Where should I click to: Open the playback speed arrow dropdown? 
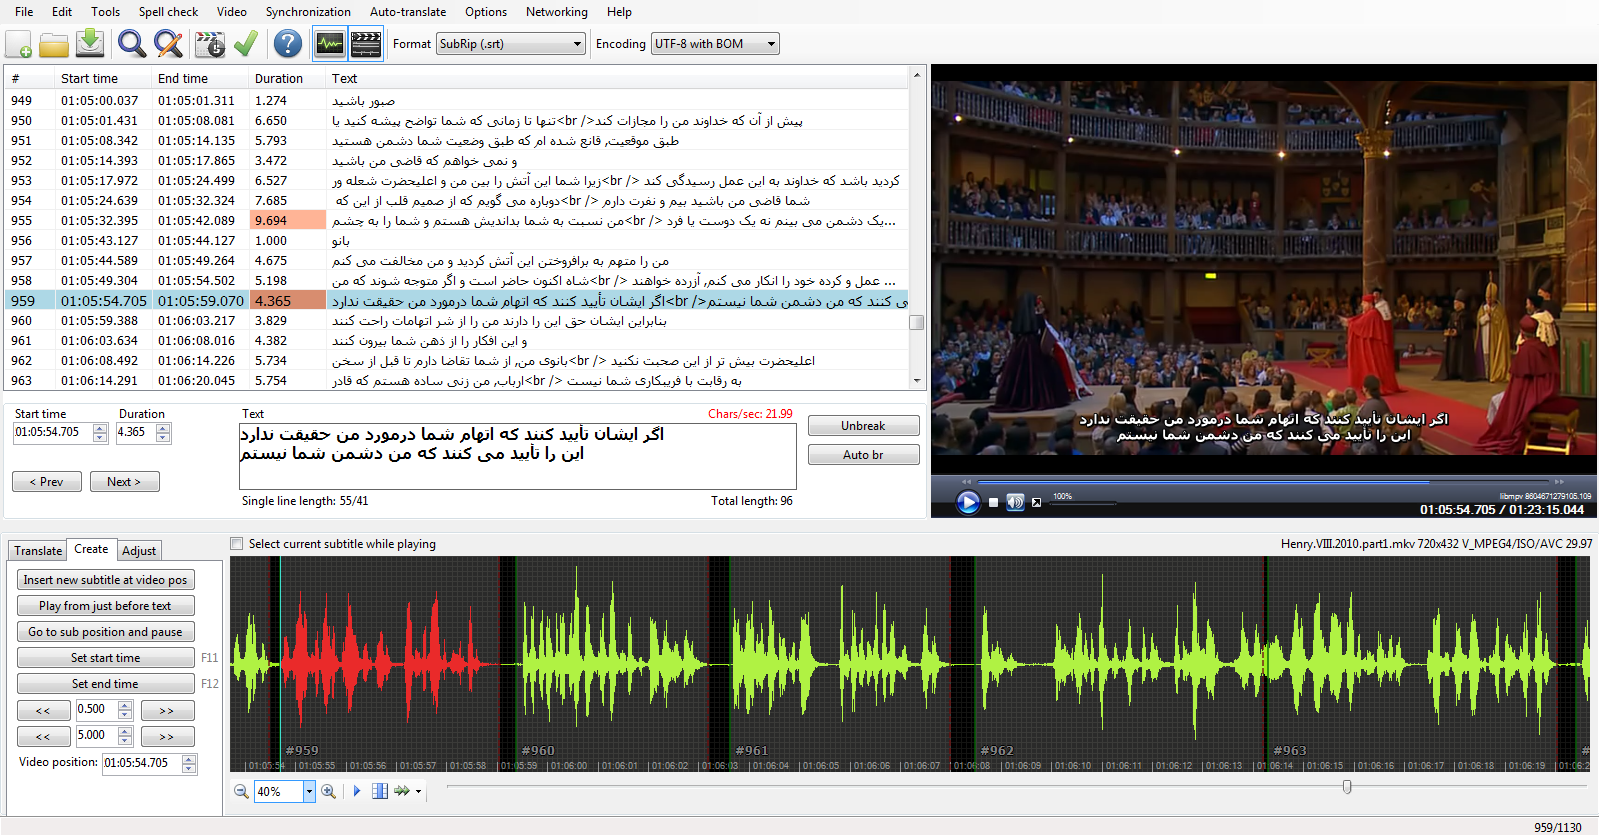pyautogui.click(x=418, y=792)
